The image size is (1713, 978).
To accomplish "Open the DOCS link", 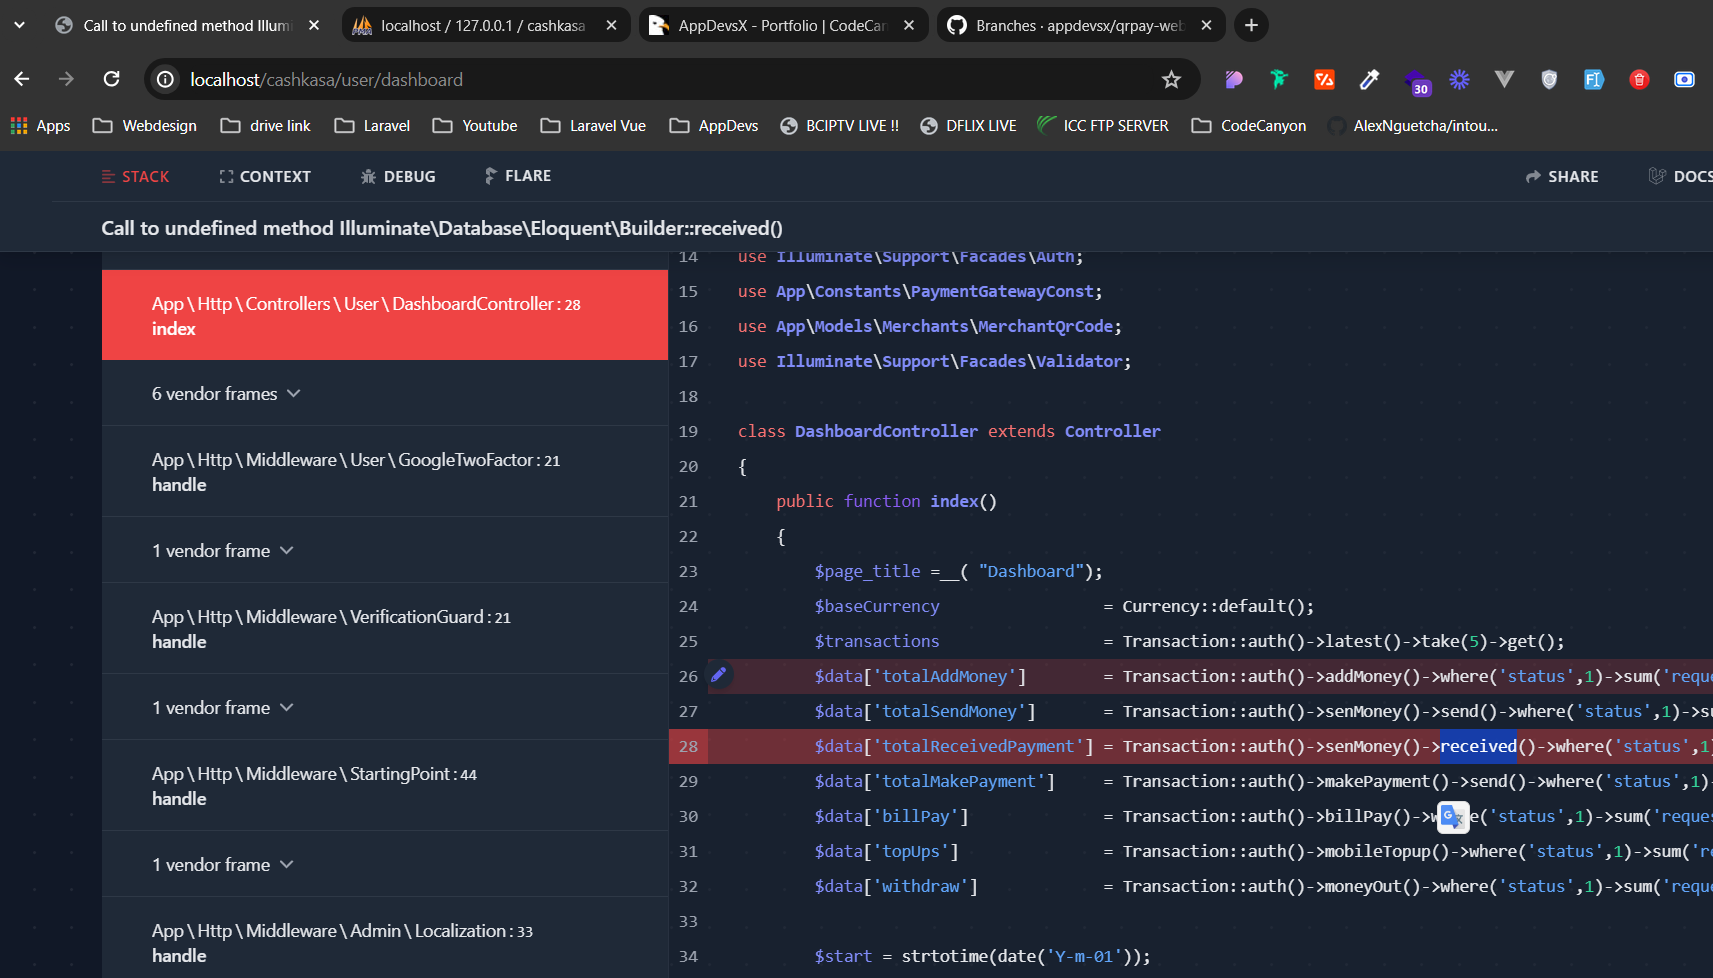I will (1682, 177).
